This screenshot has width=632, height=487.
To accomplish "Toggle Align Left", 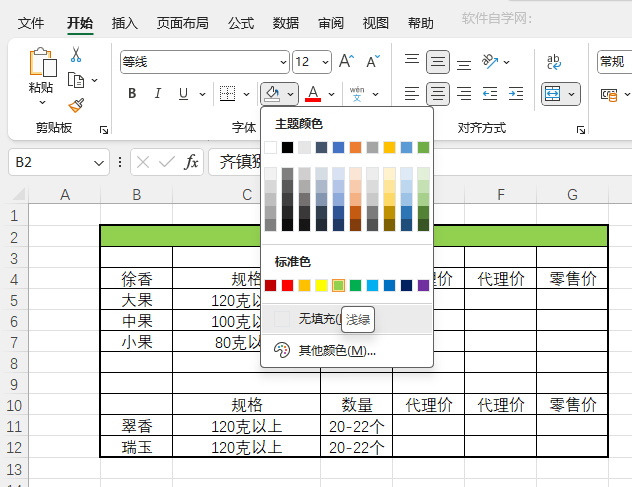I will pos(412,94).
